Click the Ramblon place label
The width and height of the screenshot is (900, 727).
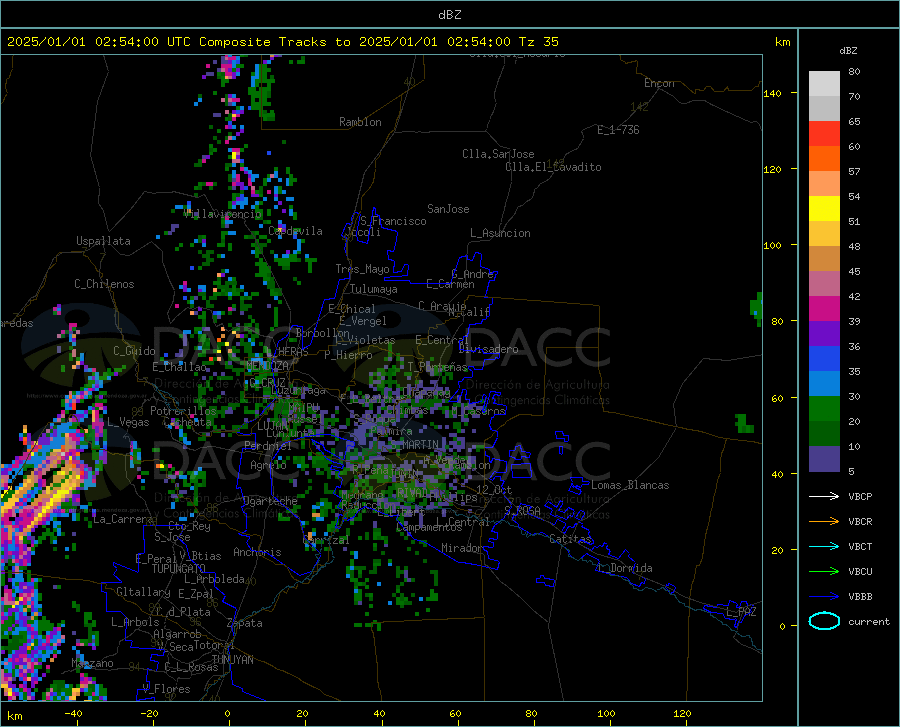[x=360, y=122]
